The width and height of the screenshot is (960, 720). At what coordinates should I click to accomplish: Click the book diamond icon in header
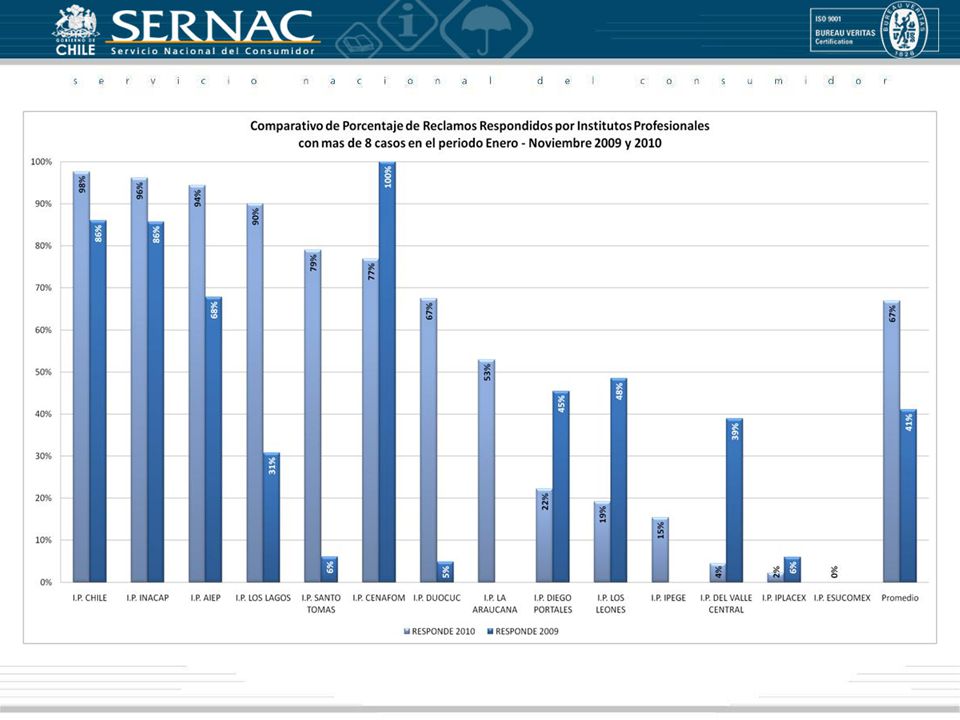359,42
